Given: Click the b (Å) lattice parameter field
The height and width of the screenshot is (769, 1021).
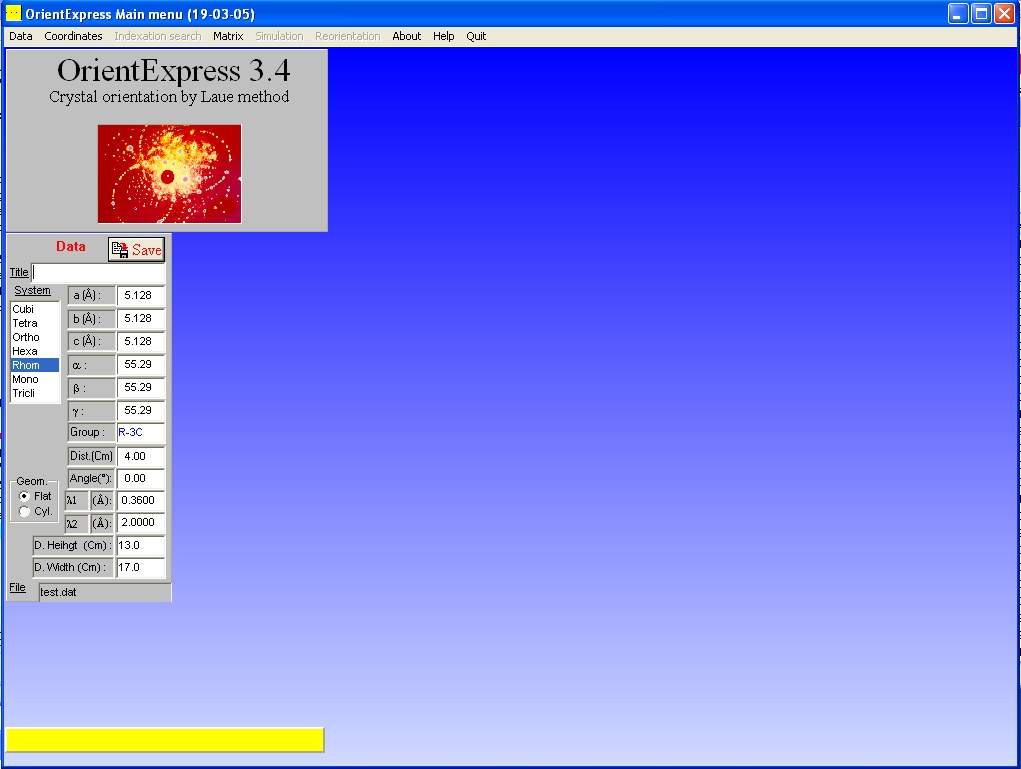Looking at the screenshot, I should tap(141, 318).
